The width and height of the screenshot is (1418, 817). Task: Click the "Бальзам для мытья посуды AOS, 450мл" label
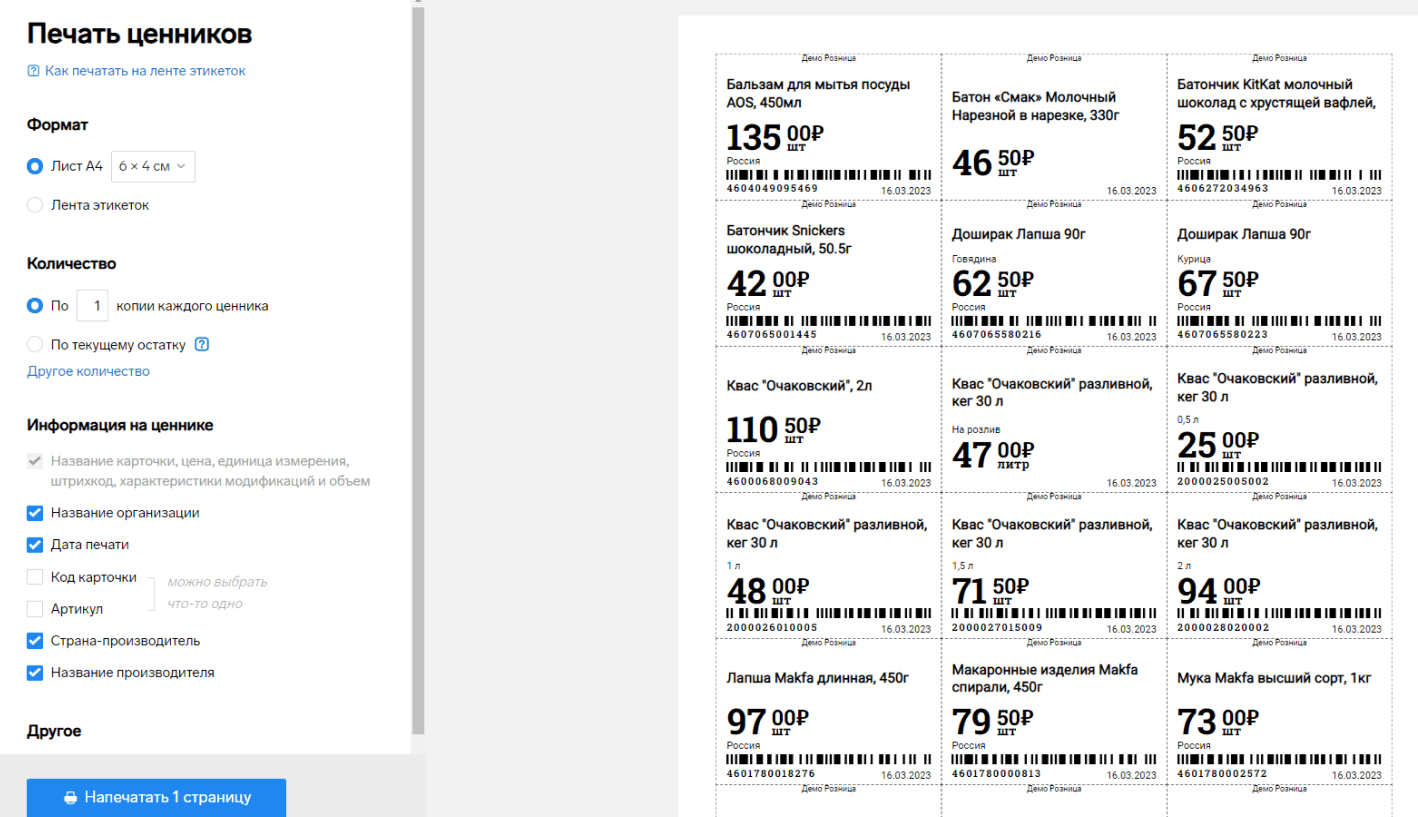pyautogui.click(x=829, y=126)
